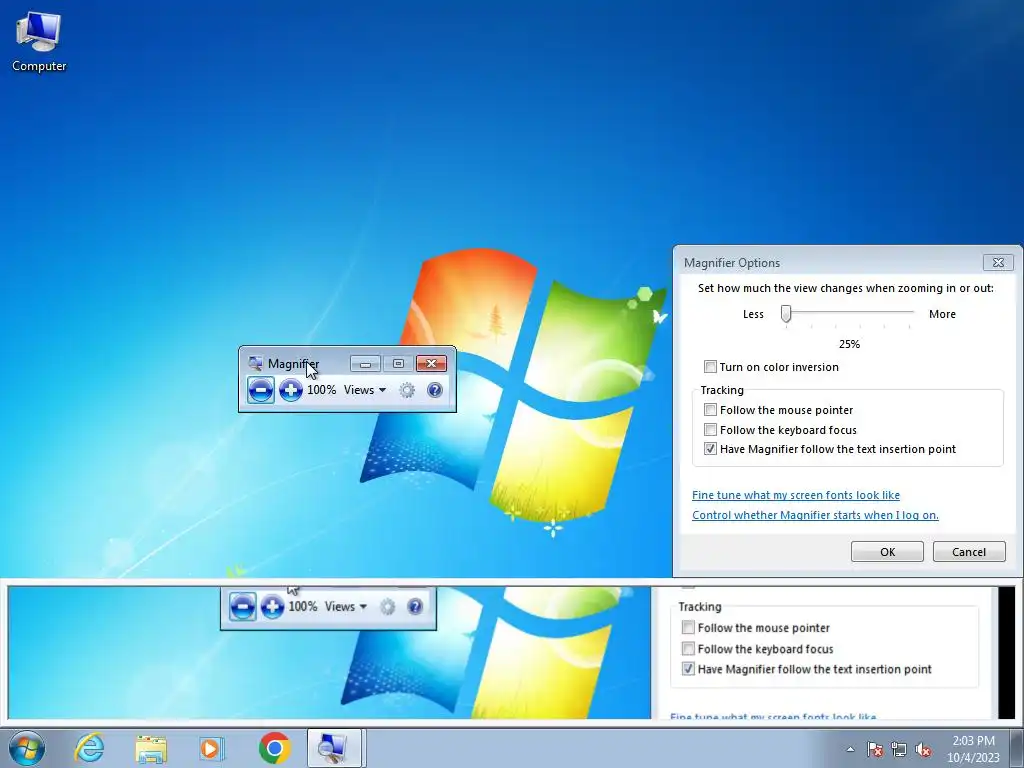This screenshot has width=1024, height=768.
Task: Select the Computer desktop icon
Action: click(39, 42)
